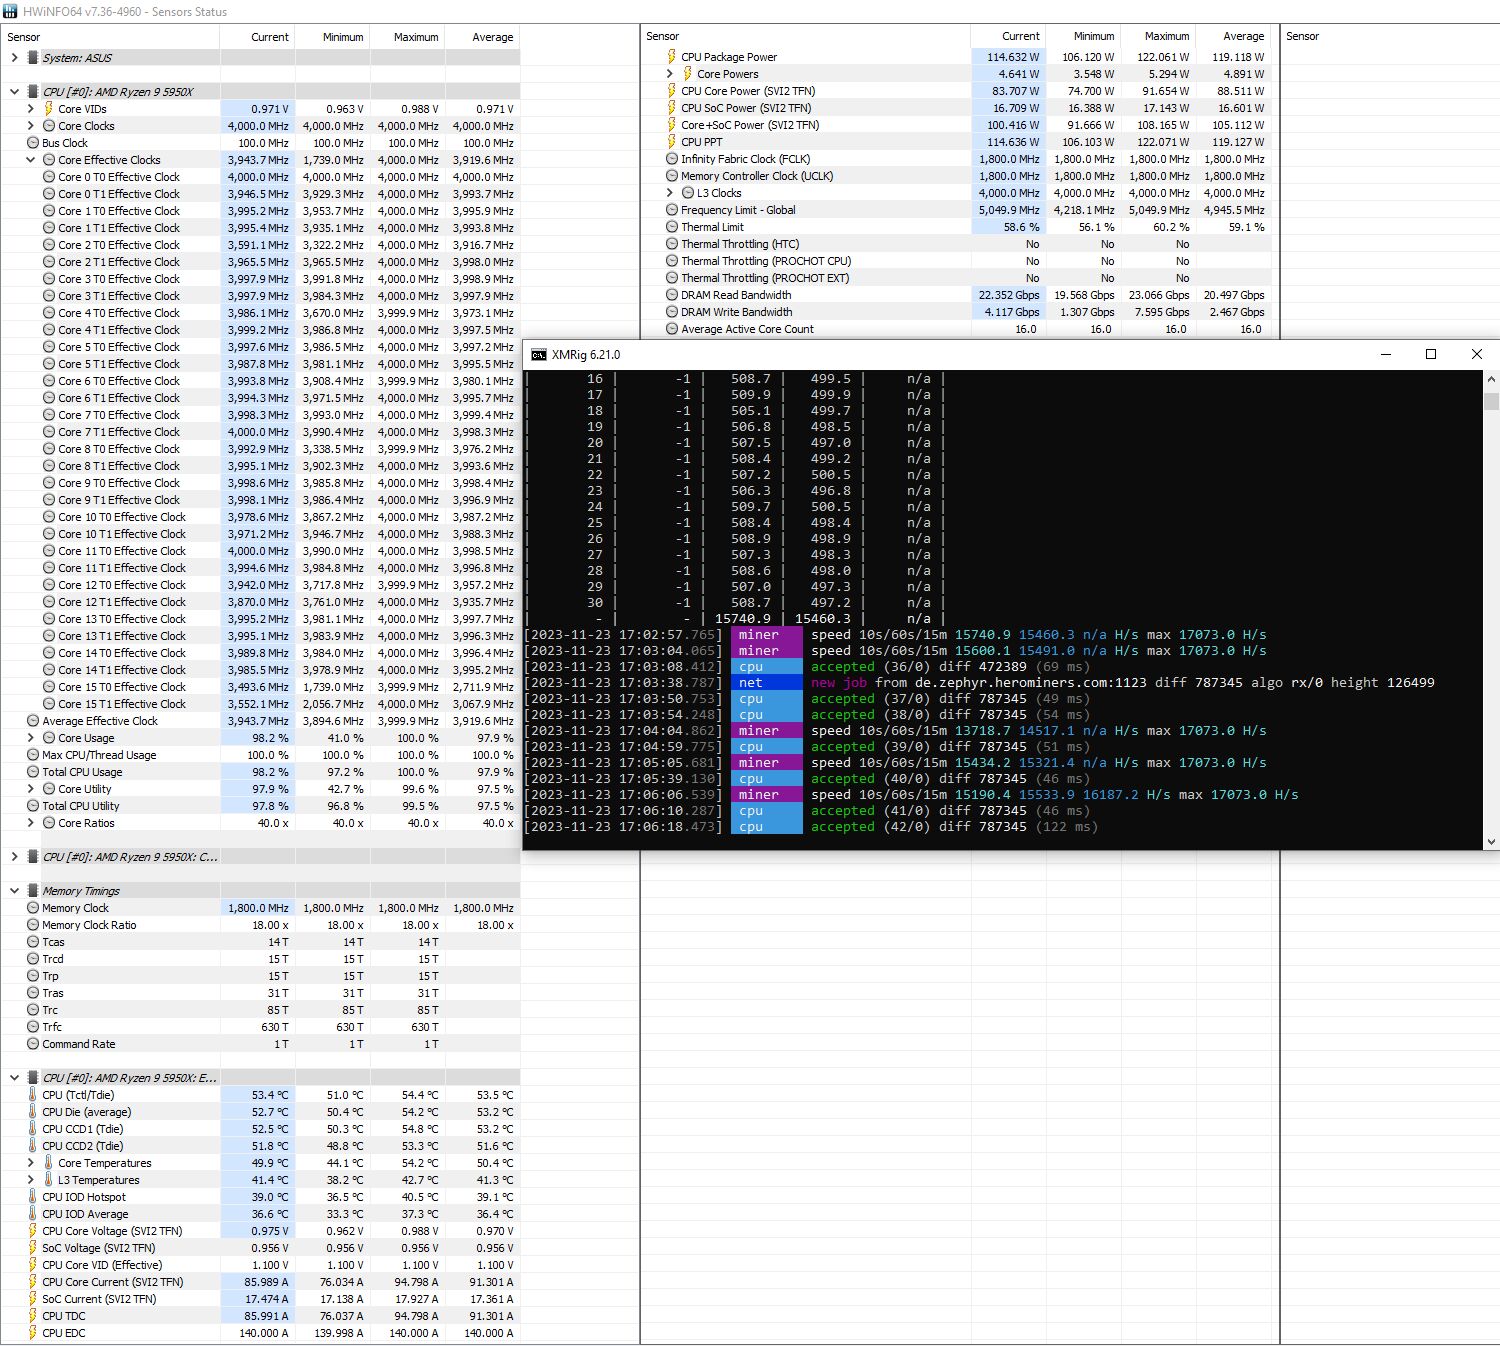Maximize the XMRig 6.21.0 window
Screen dimensions: 1500x1346
point(1431,354)
